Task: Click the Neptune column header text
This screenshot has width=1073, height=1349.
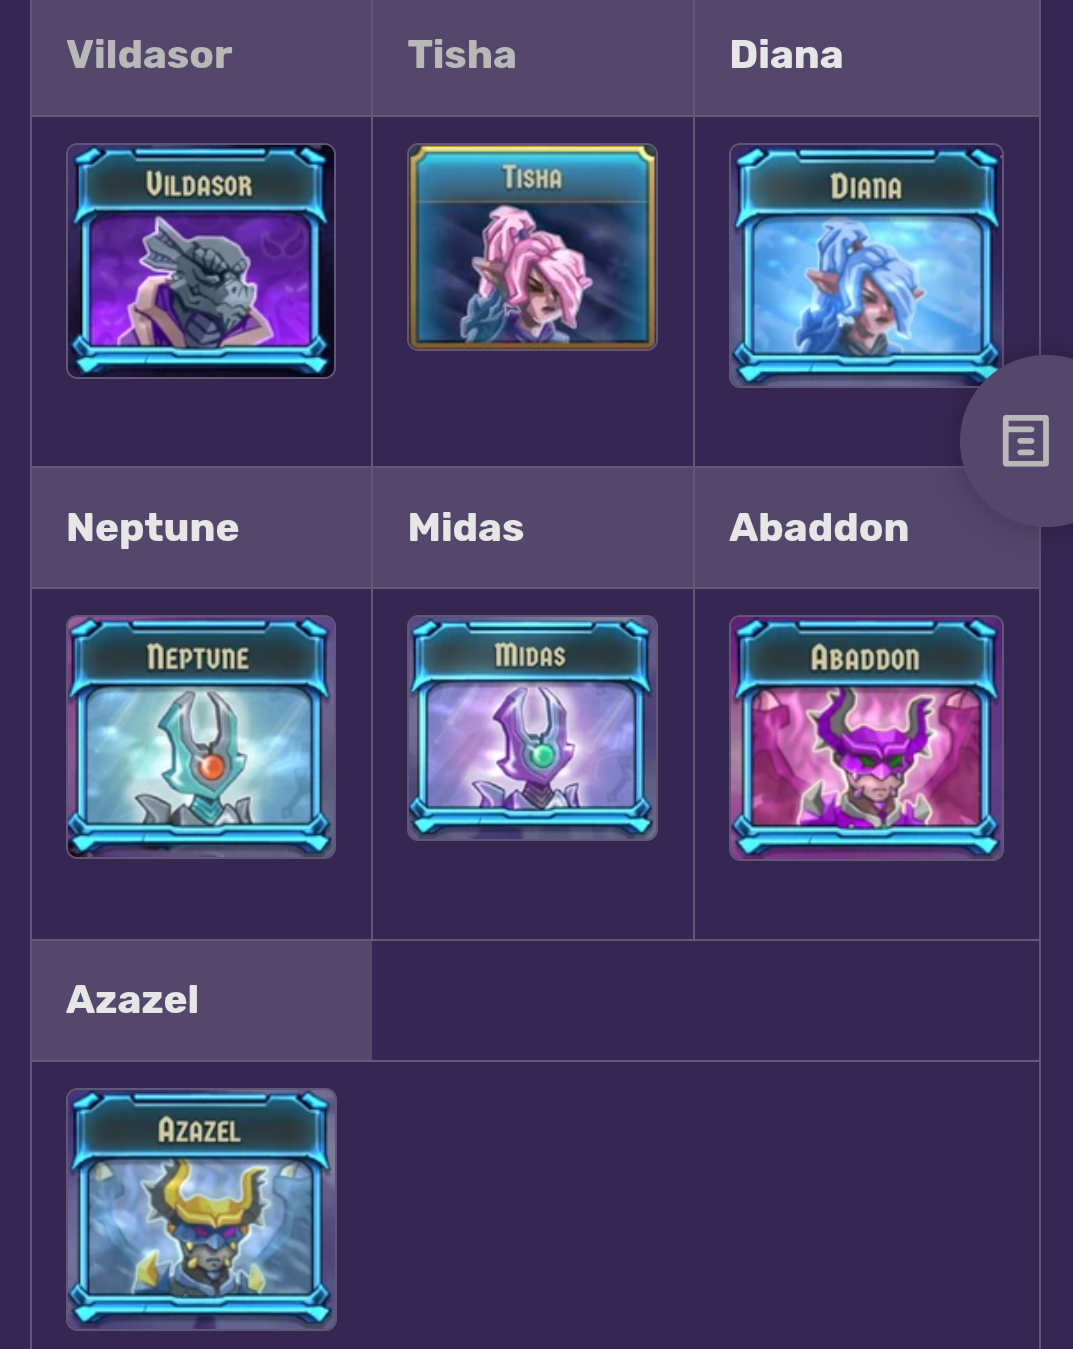Action: coord(153,528)
